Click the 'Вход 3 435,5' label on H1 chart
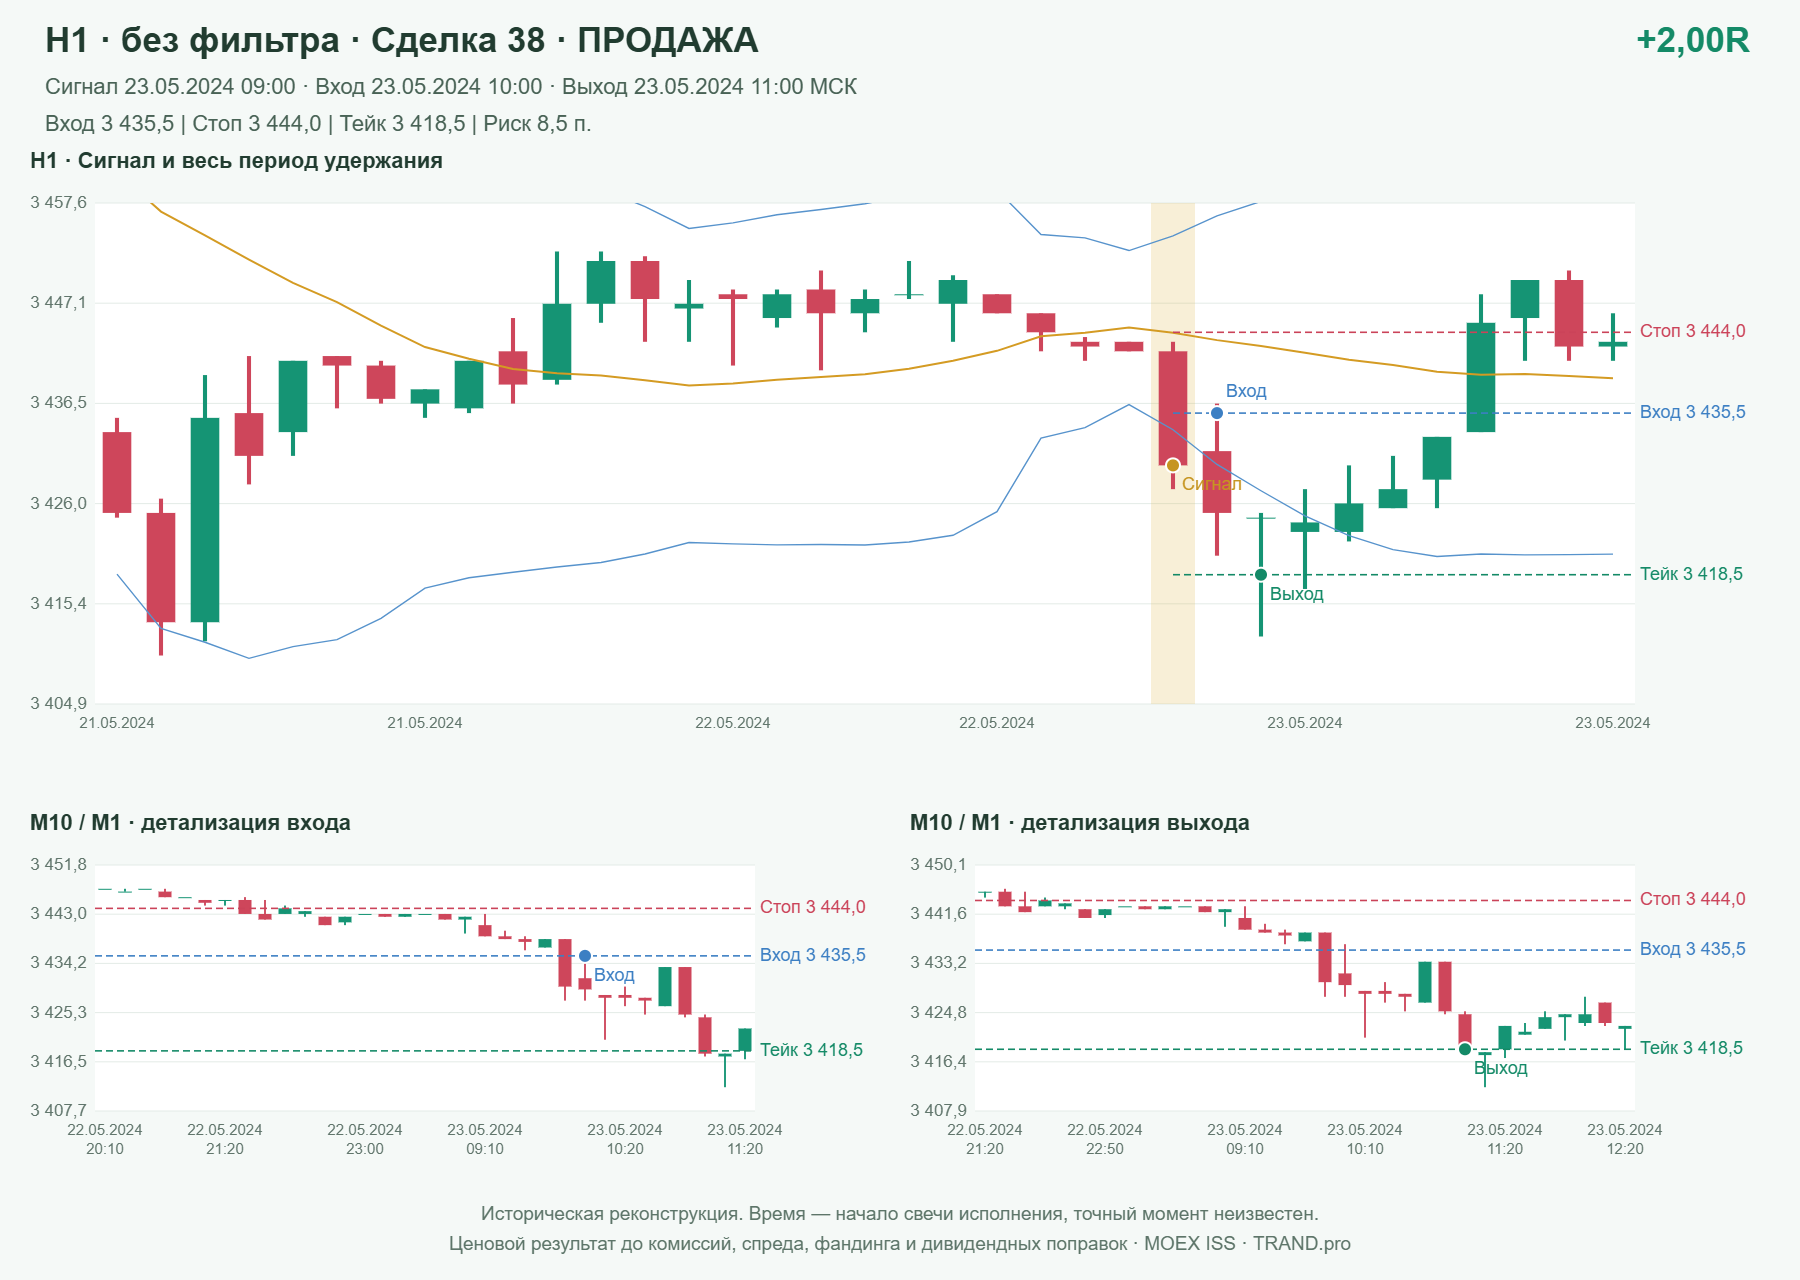 [1692, 412]
